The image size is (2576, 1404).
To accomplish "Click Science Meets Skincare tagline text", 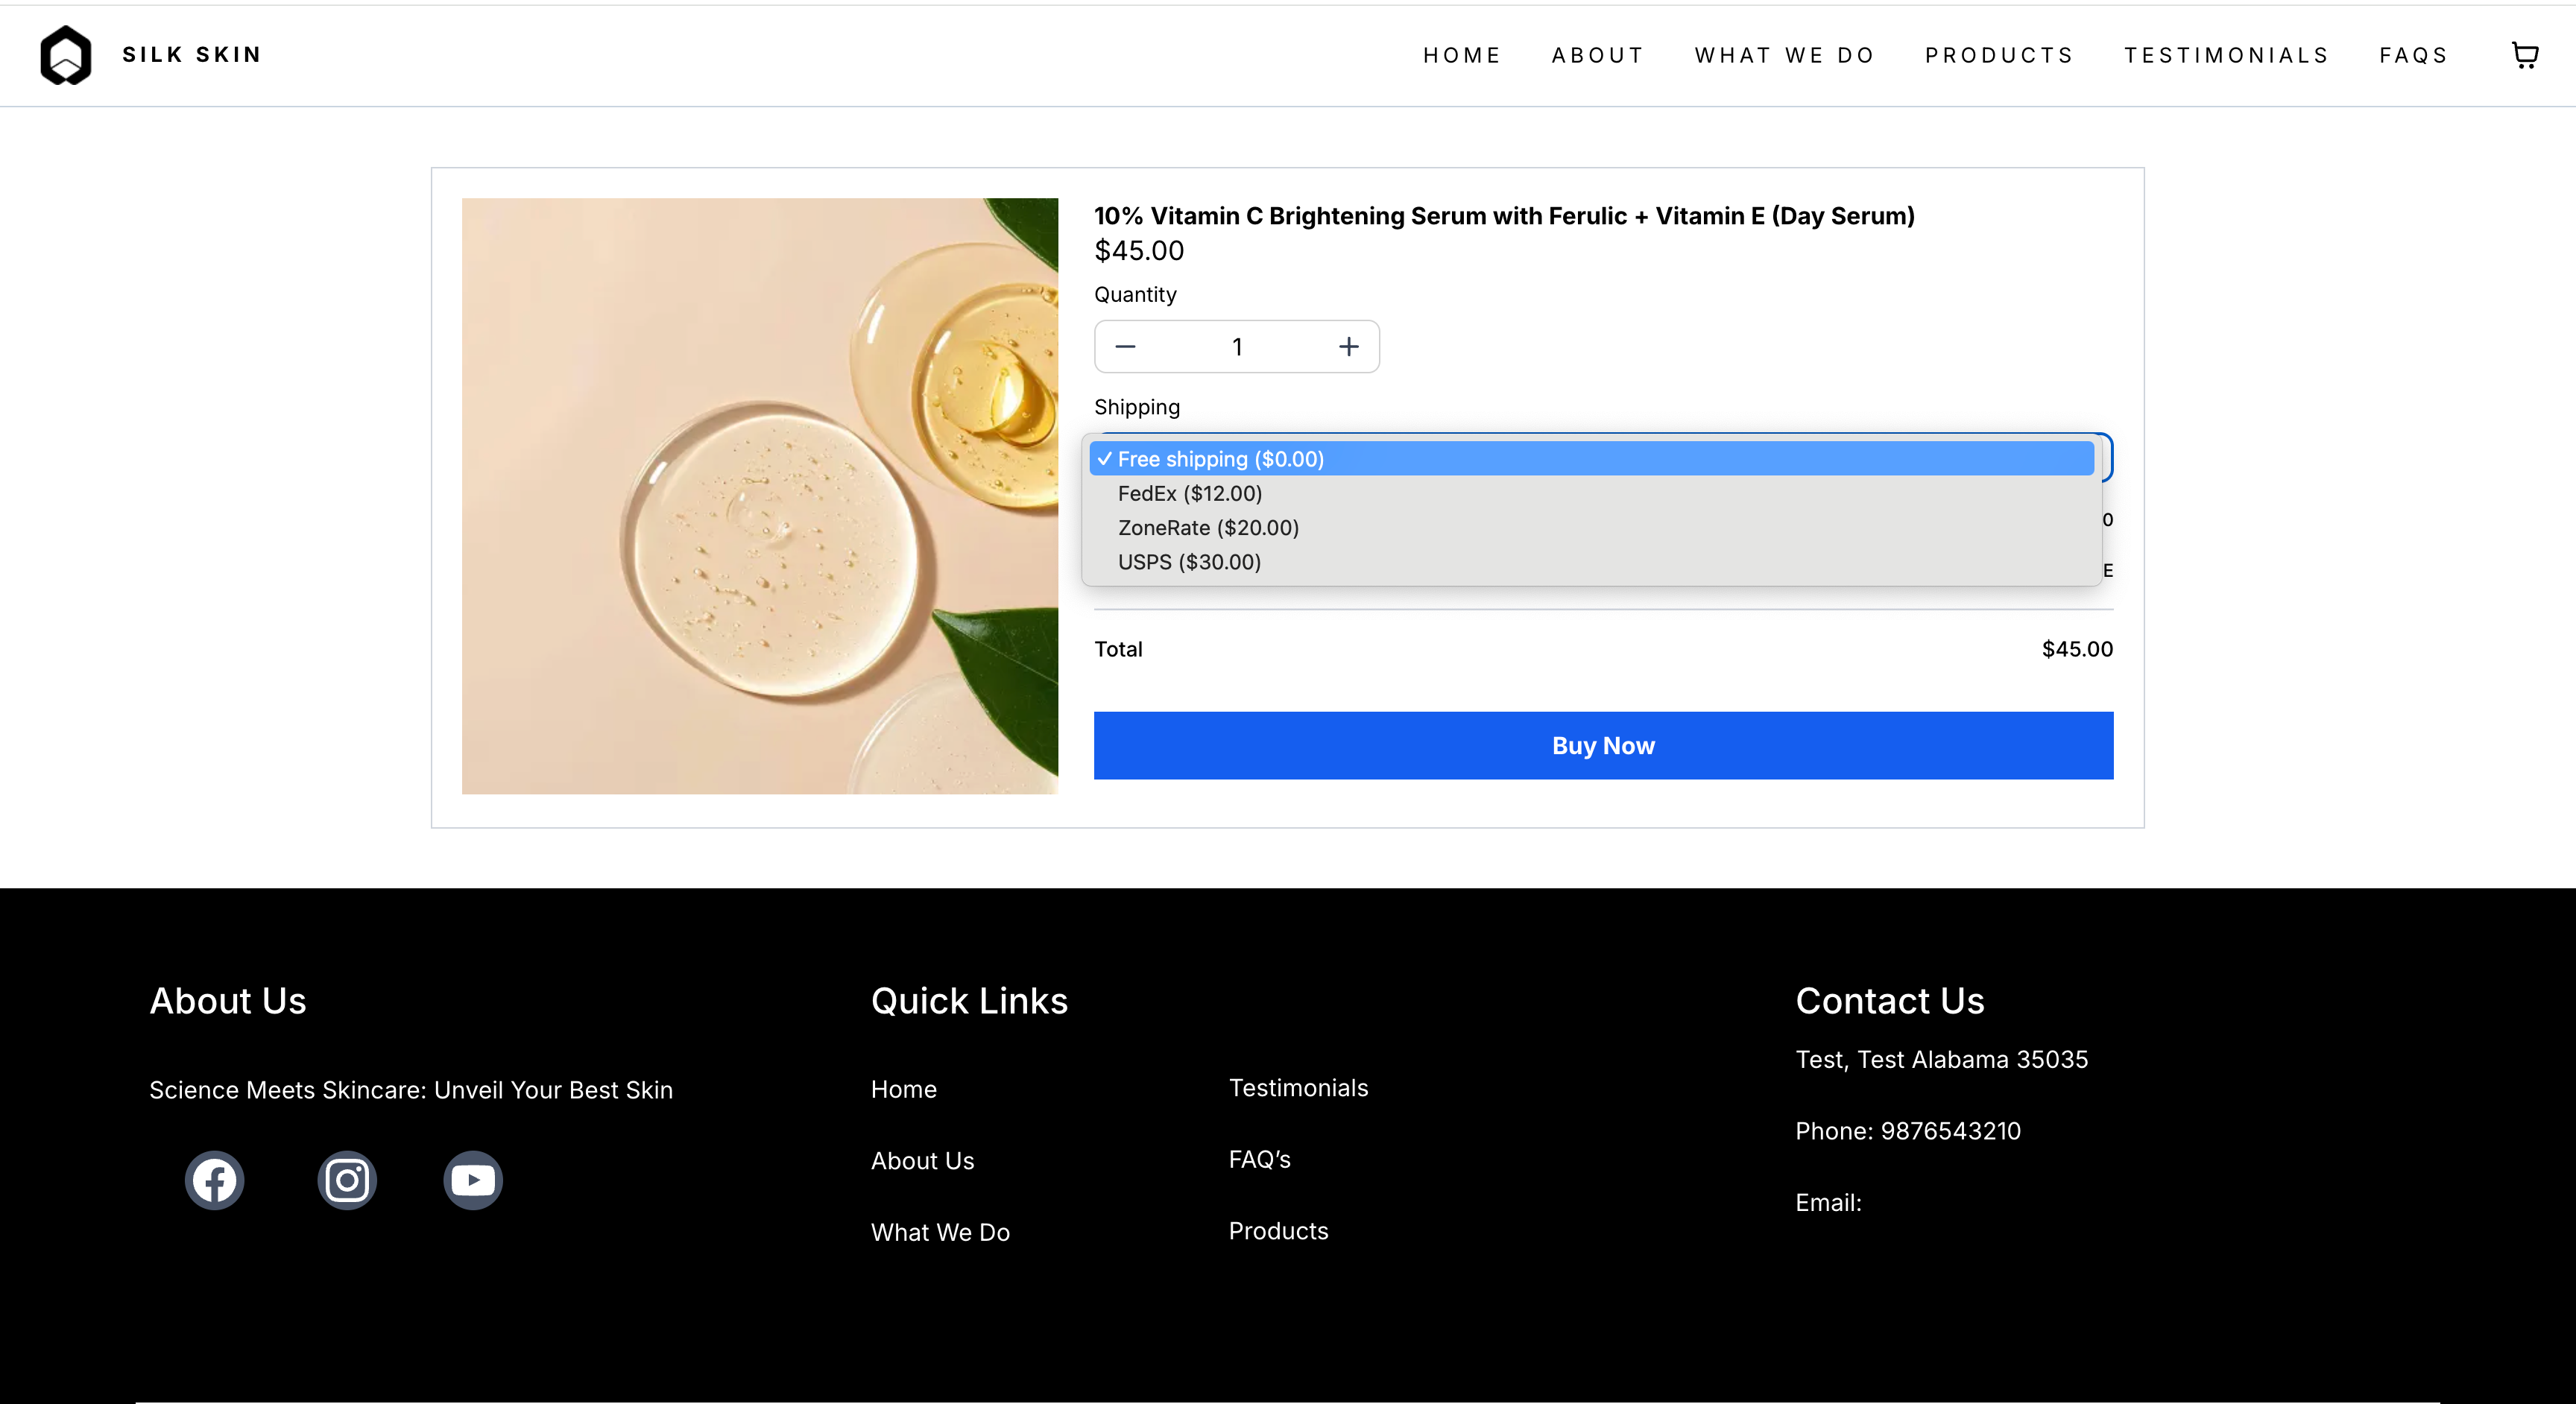I will tap(411, 1090).
